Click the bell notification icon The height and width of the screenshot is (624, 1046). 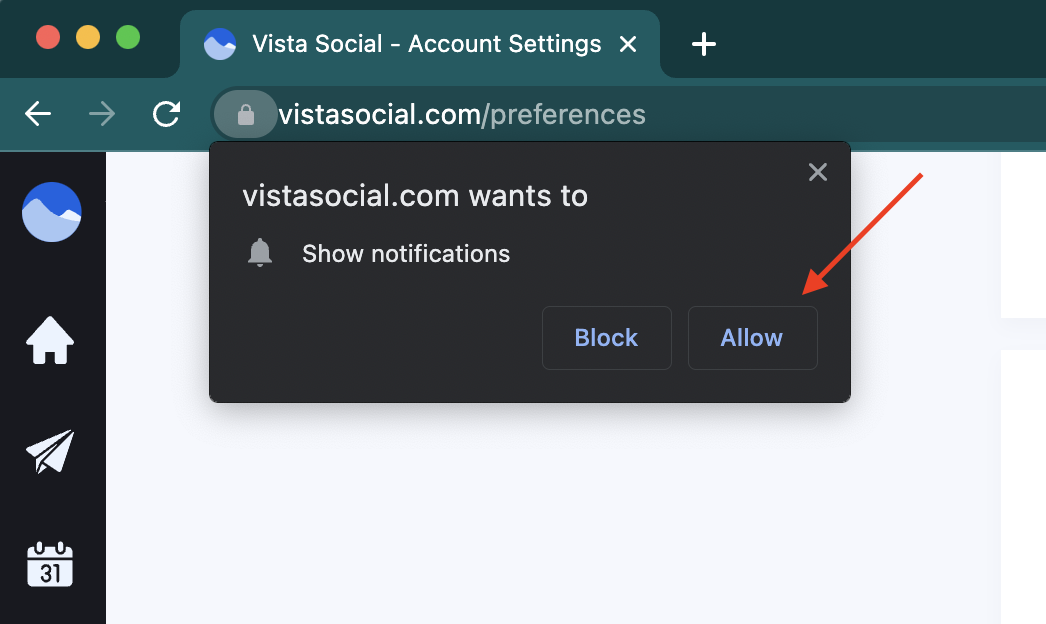(259, 253)
